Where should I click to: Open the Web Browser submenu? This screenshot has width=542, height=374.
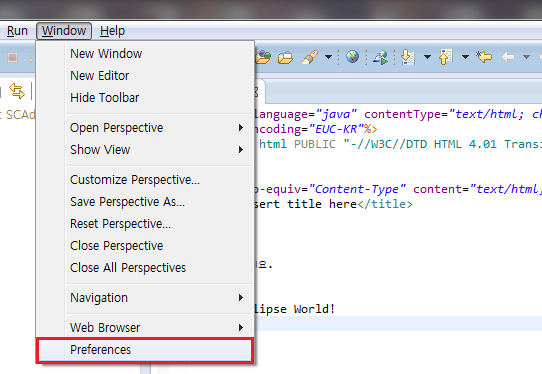click(x=145, y=327)
